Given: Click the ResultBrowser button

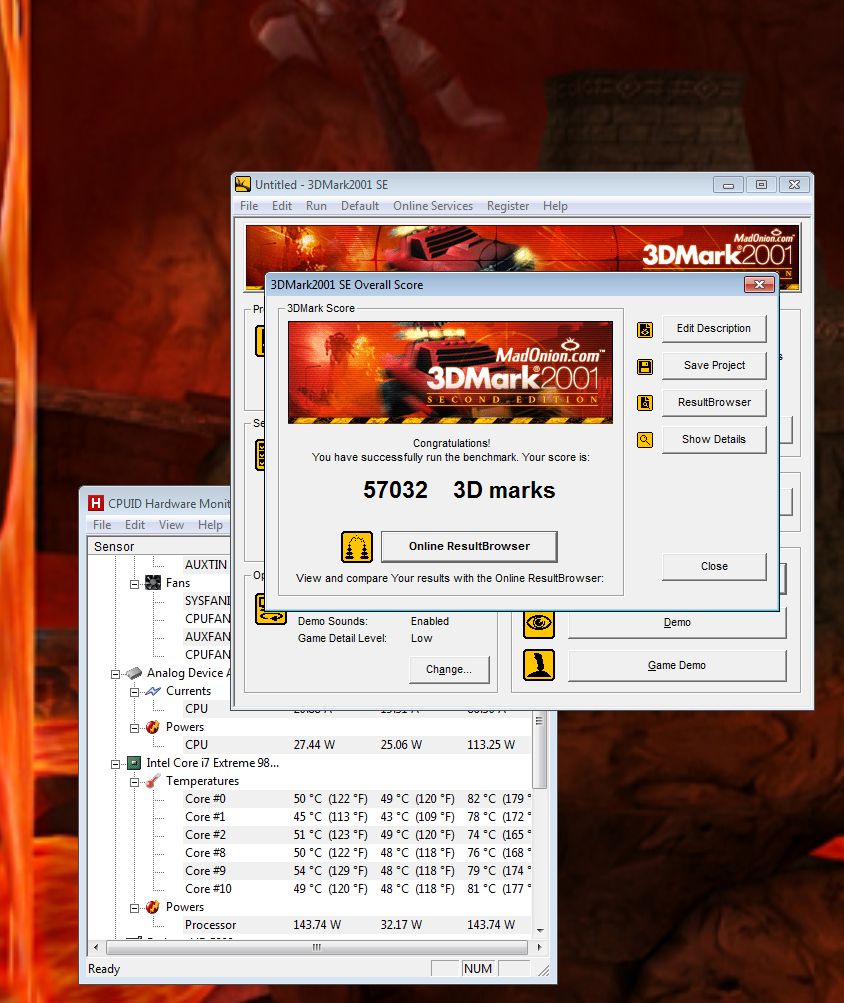Looking at the screenshot, I should (714, 402).
